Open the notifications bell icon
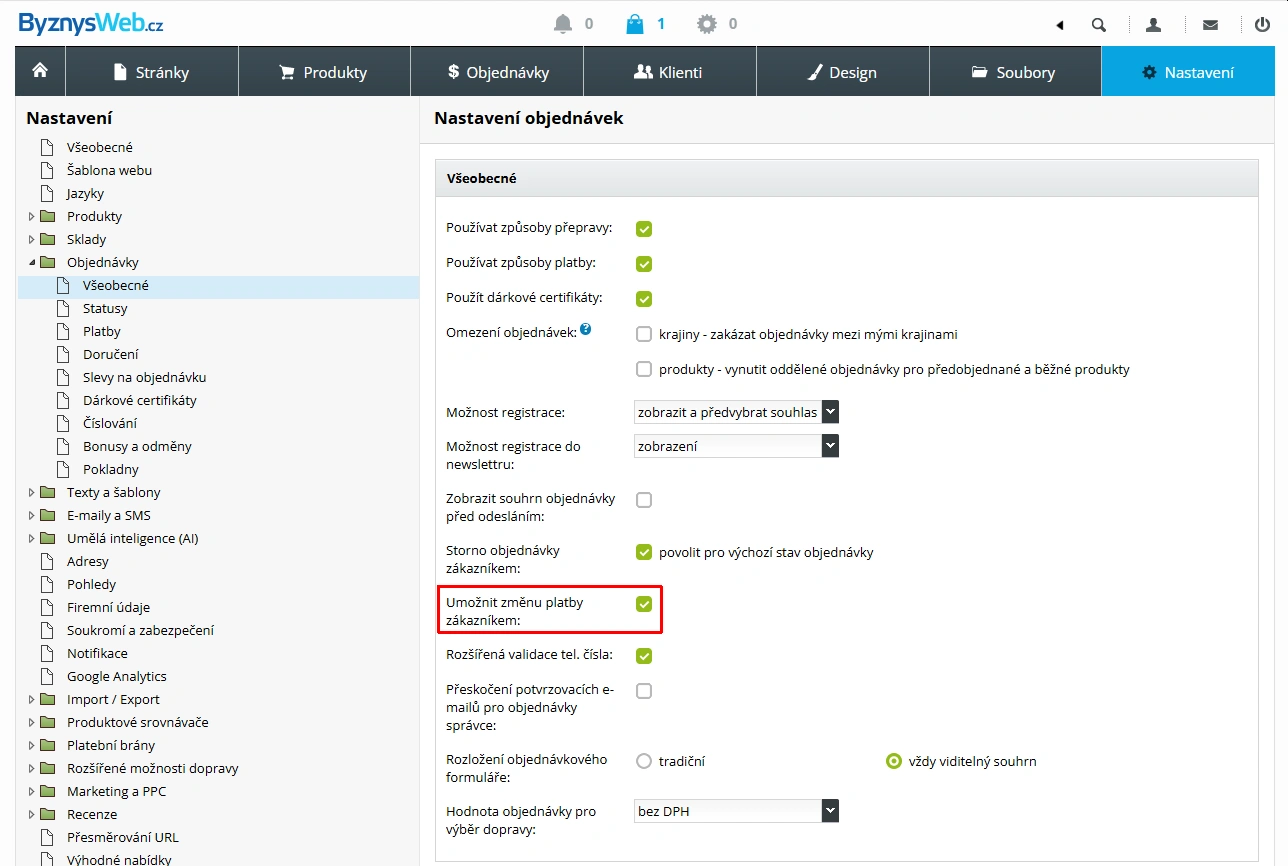 coord(564,24)
